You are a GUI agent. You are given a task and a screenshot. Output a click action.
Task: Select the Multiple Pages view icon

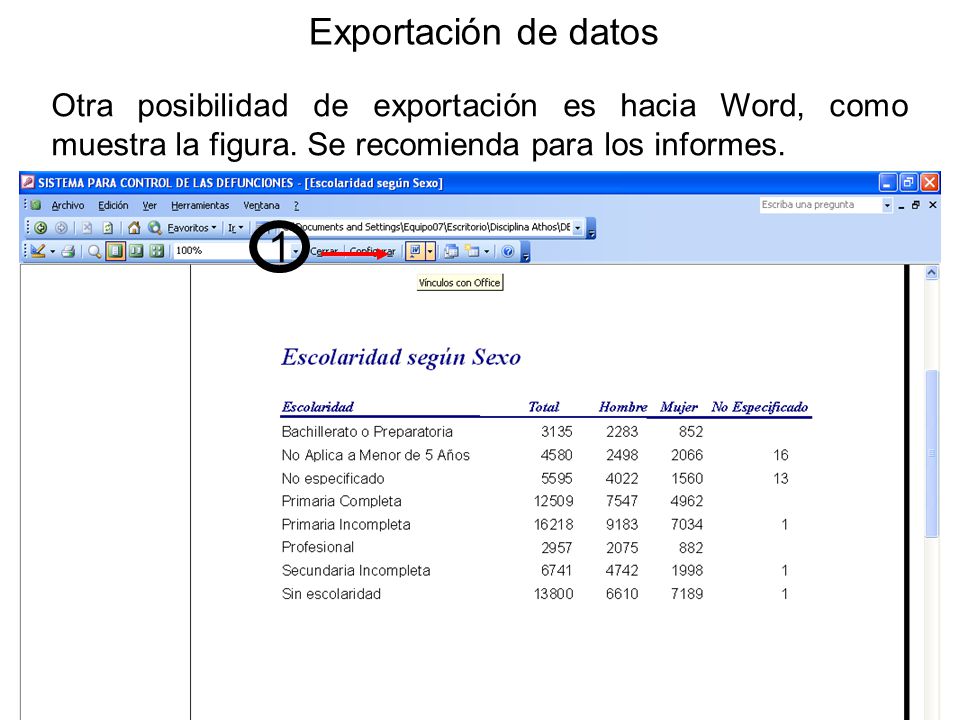pos(157,251)
